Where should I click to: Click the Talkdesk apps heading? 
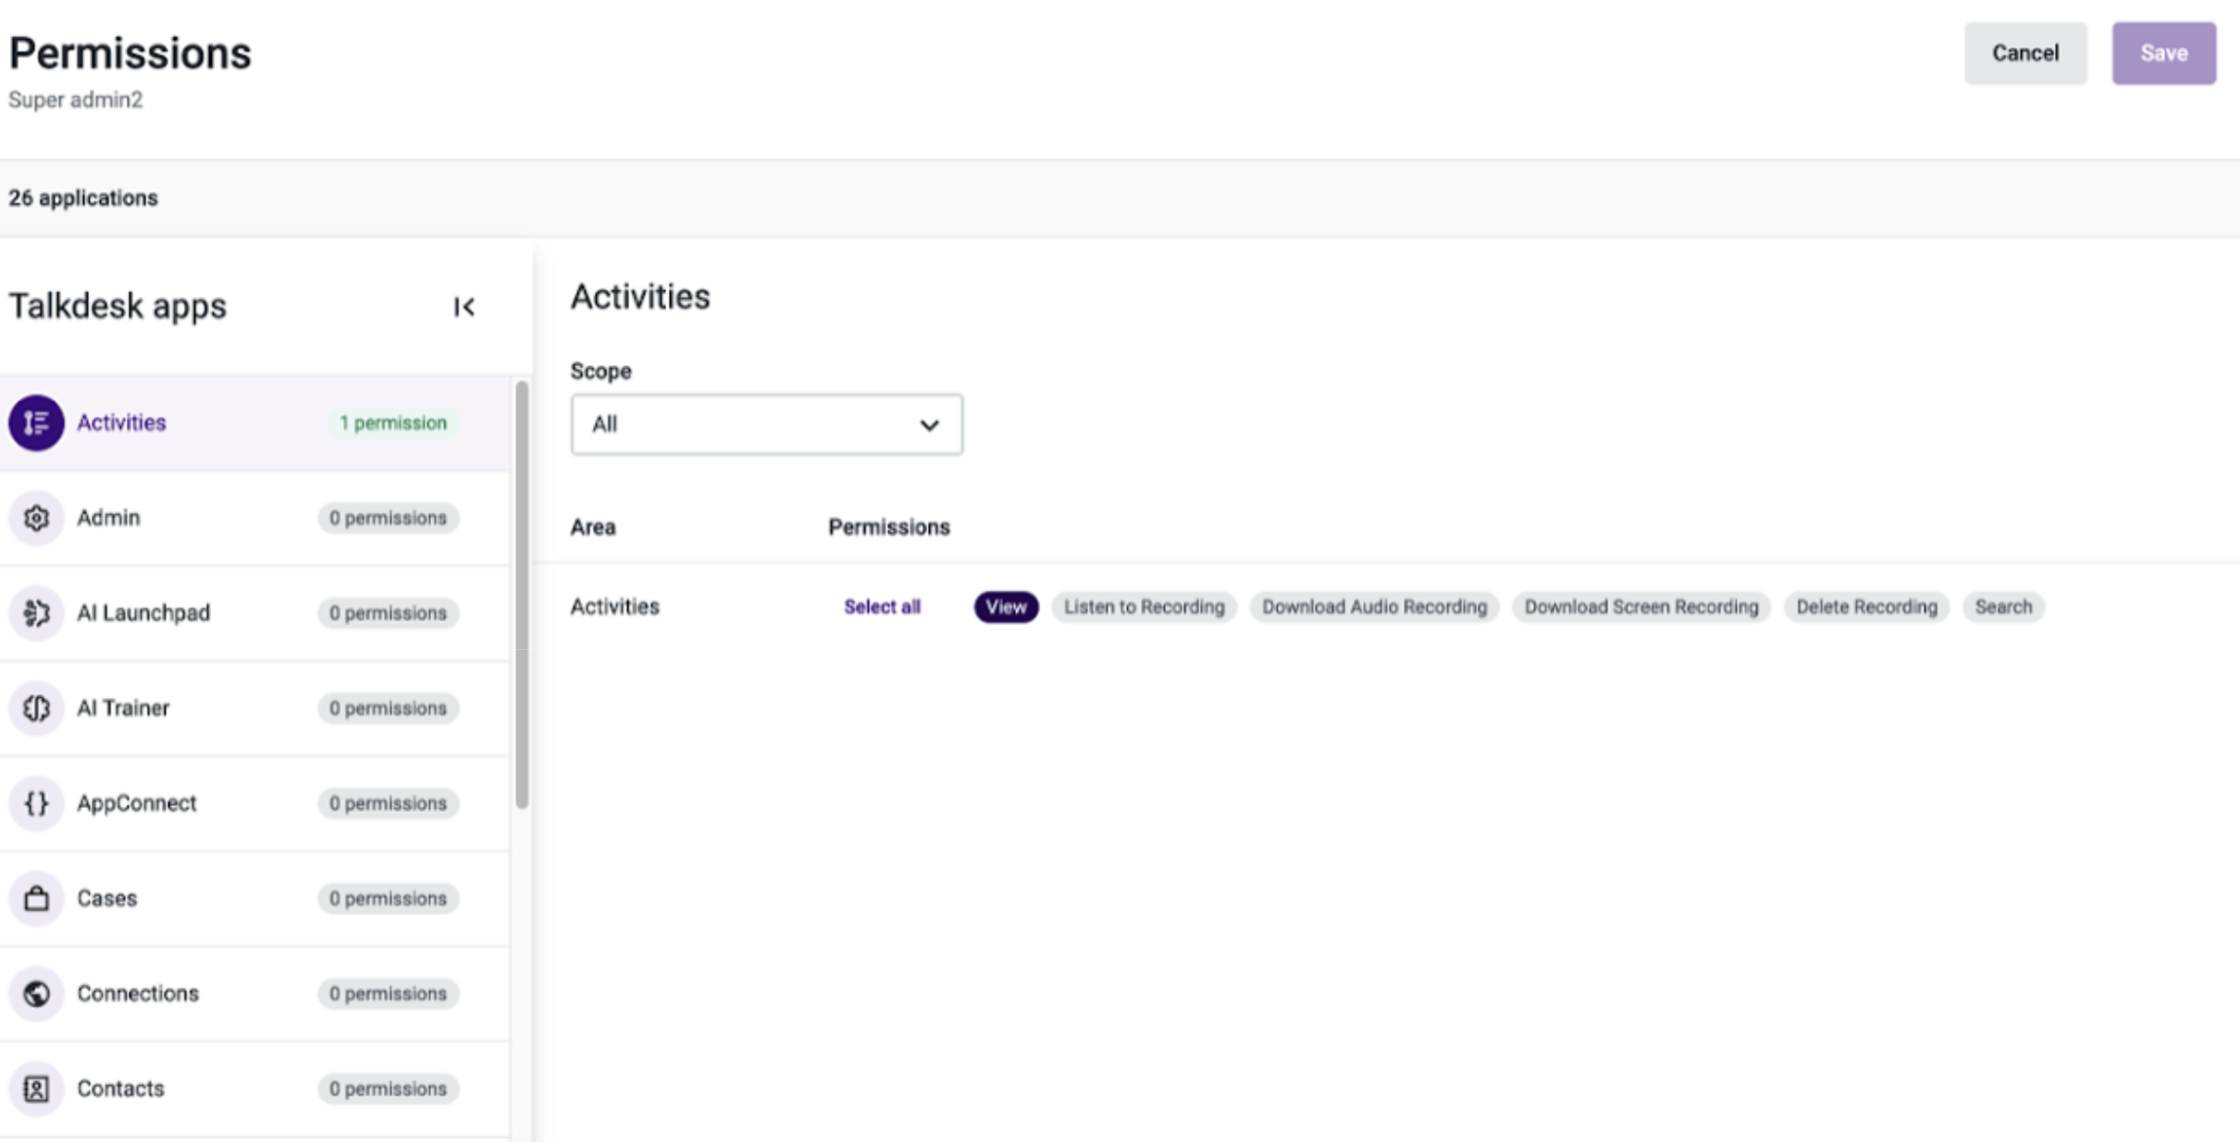pos(118,306)
